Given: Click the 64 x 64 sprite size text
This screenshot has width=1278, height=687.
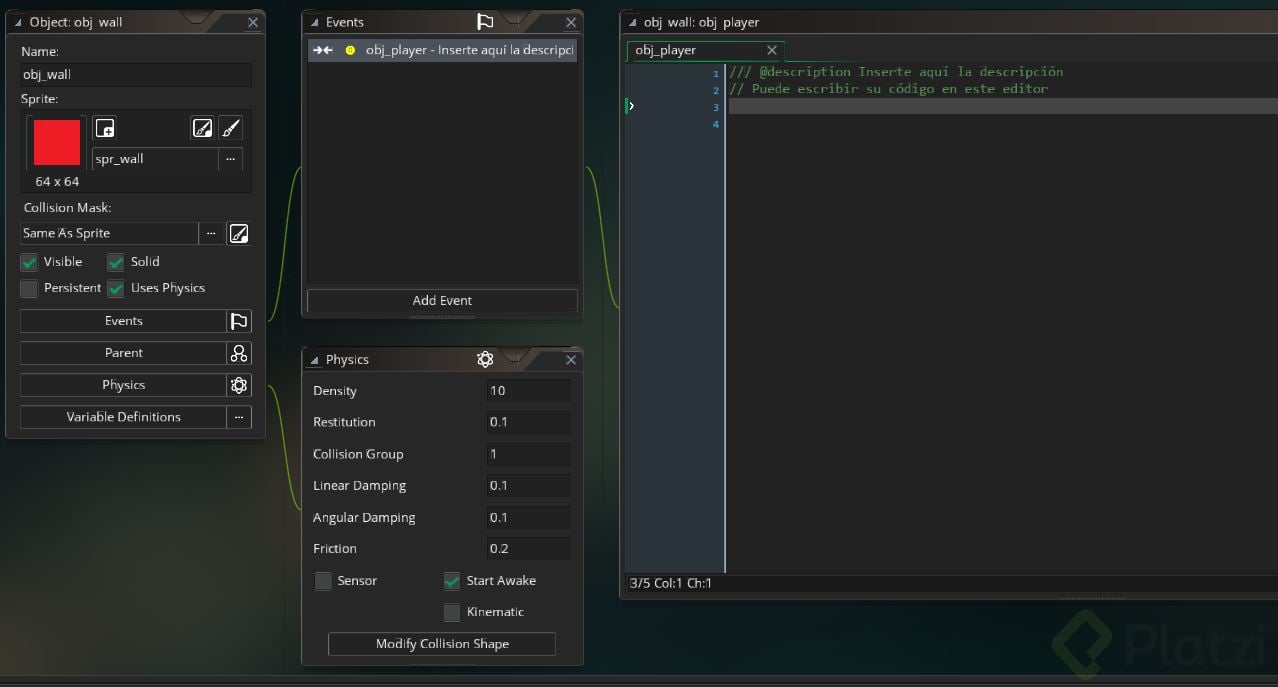Looking at the screenshot, I should [57, 182].
